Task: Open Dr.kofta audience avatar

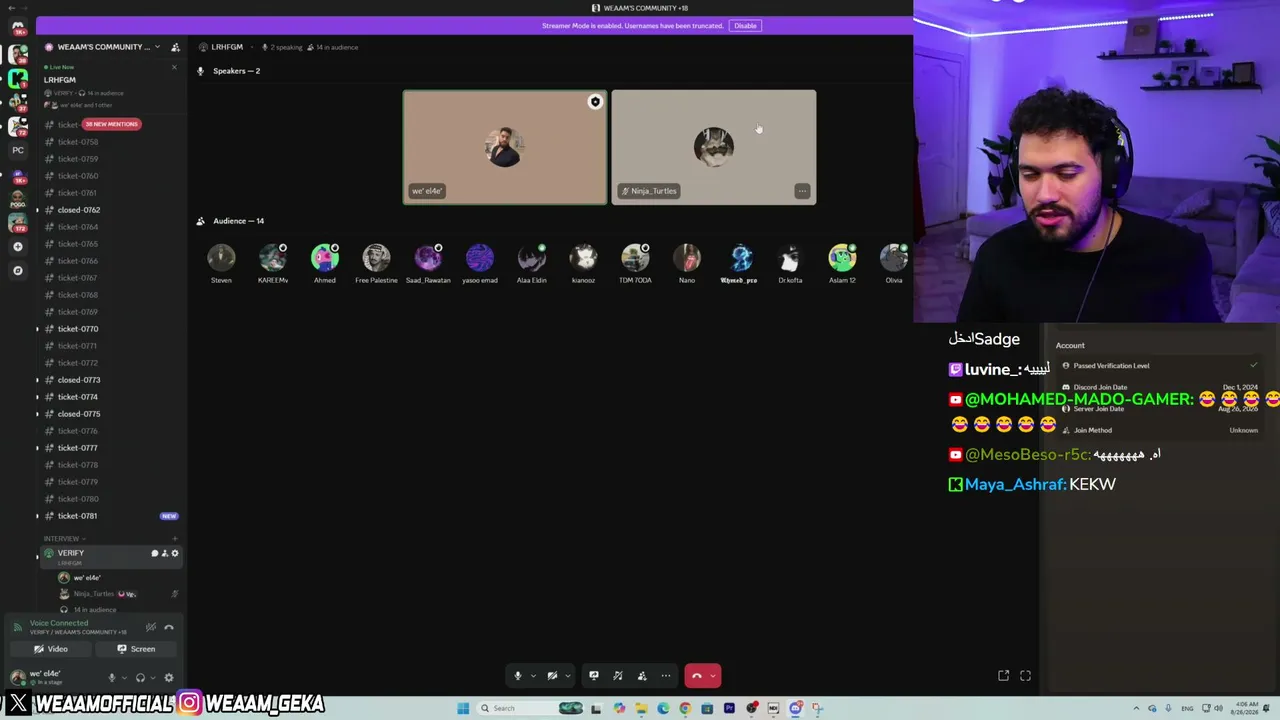Action: click(790, 259)
